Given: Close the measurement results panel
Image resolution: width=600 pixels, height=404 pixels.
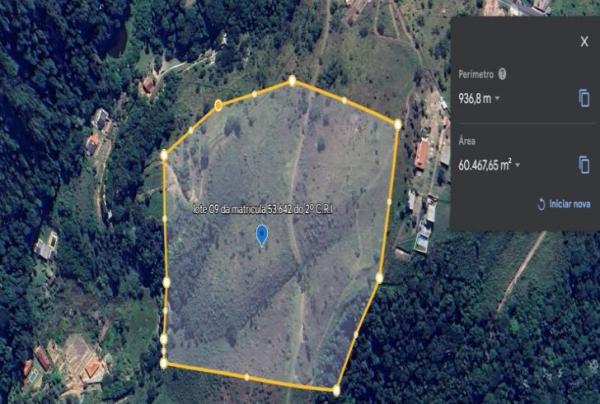Looking at the screenshot, I should [x=584, y=41].
